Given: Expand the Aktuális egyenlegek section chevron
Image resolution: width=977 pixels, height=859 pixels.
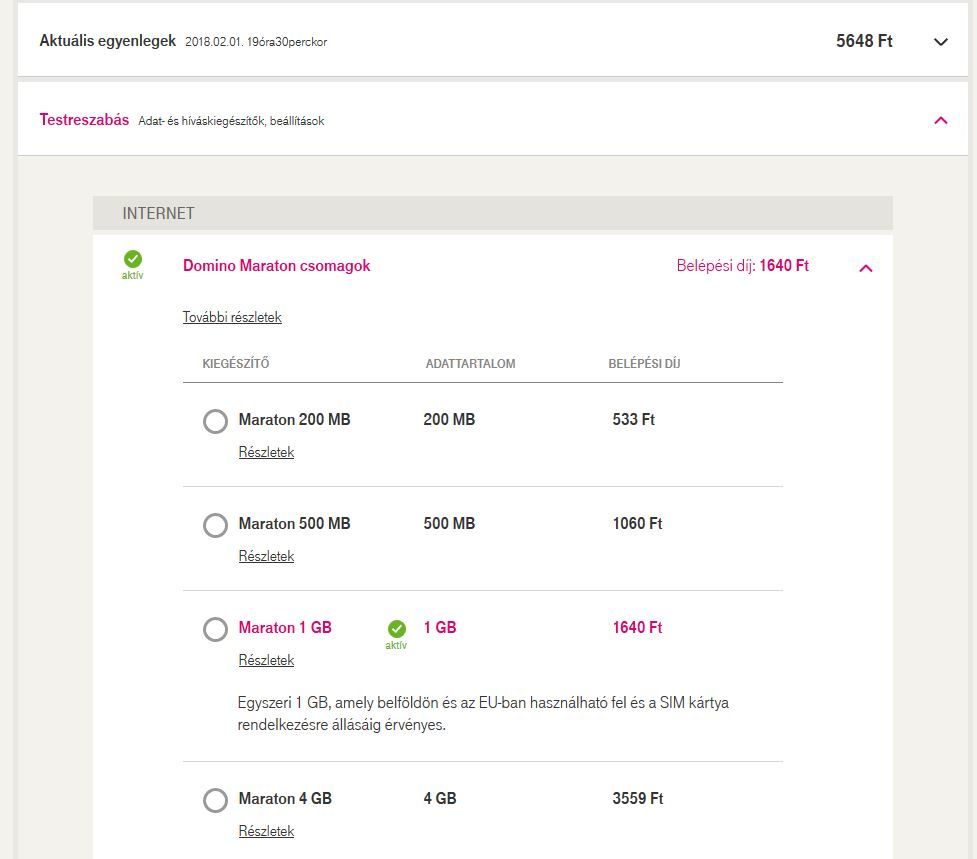Looking at the screenshot, I should pyautogui.click(x=940, y=42).
